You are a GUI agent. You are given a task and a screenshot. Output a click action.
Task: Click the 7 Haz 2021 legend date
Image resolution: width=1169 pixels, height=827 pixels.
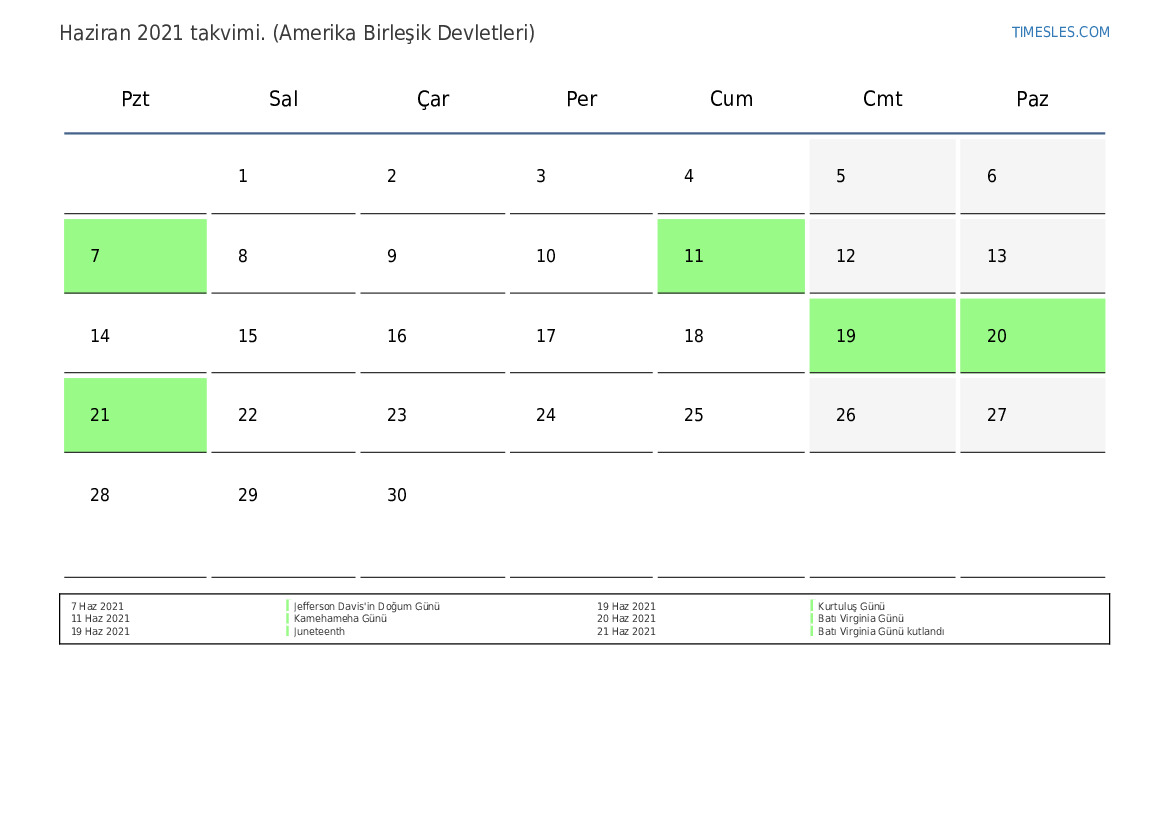click(x=98, y=606)
